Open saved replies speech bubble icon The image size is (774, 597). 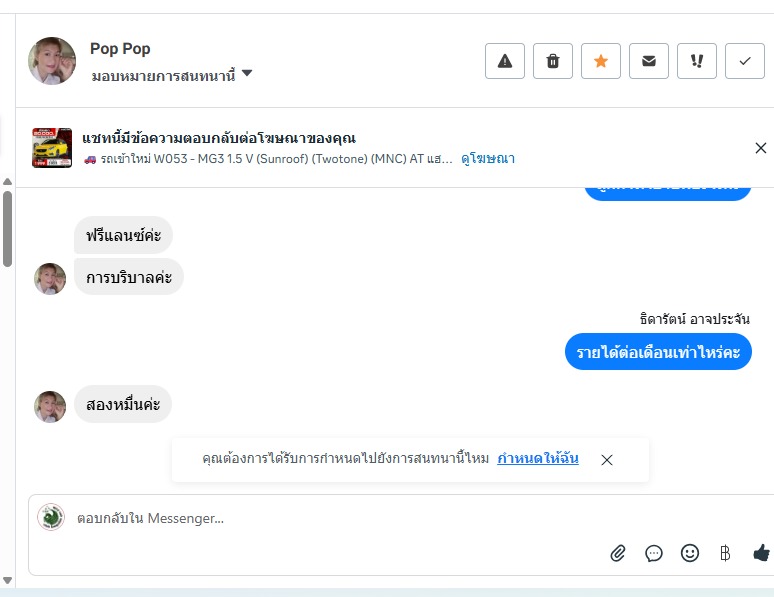[654, 553]
